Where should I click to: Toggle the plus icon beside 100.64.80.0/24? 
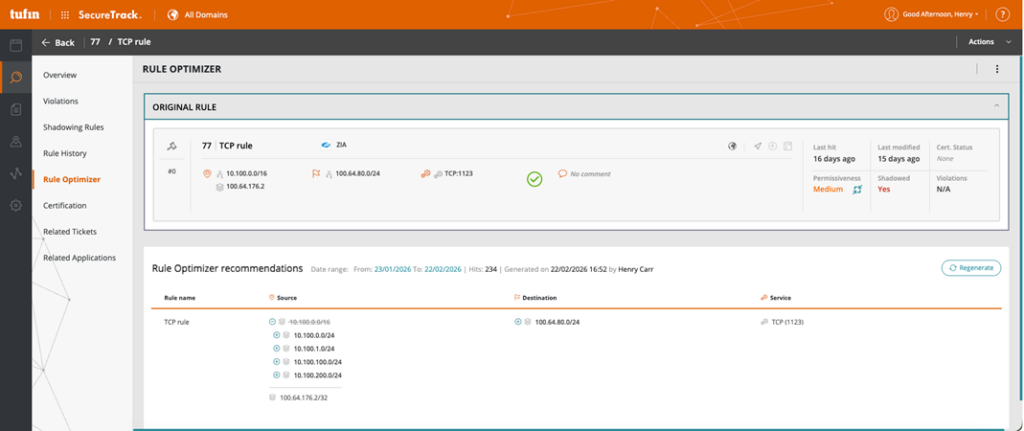[x=518, y=322]
